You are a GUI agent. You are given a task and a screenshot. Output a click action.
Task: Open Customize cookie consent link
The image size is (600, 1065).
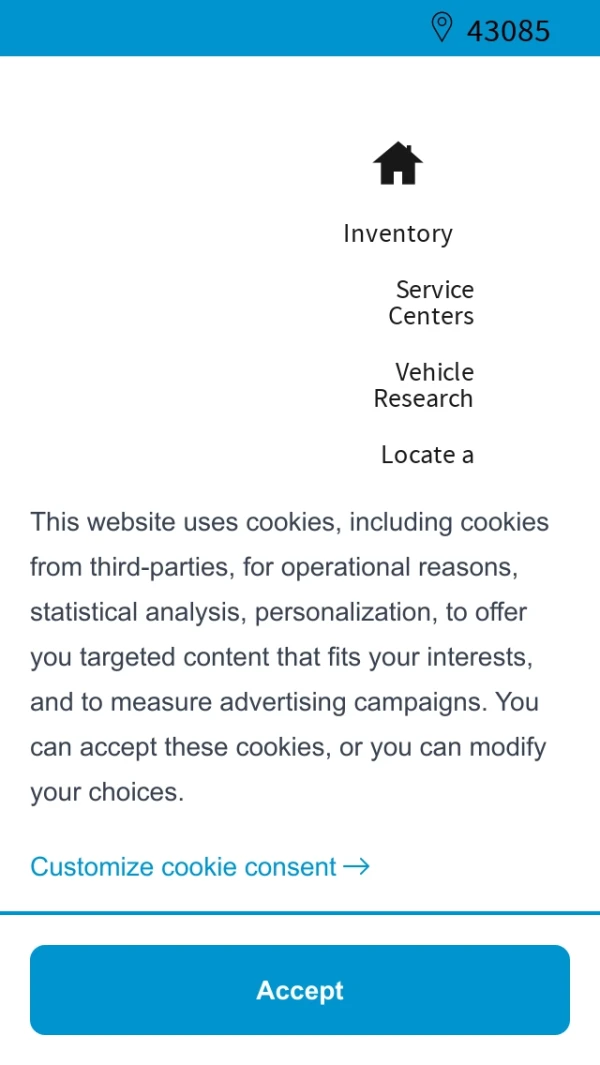(x=184, y=866)
